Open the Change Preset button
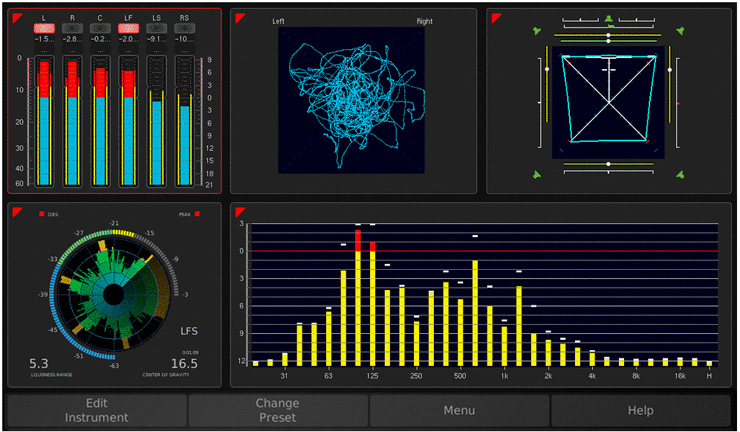740x432 pixels. click(x=278, y=410)
